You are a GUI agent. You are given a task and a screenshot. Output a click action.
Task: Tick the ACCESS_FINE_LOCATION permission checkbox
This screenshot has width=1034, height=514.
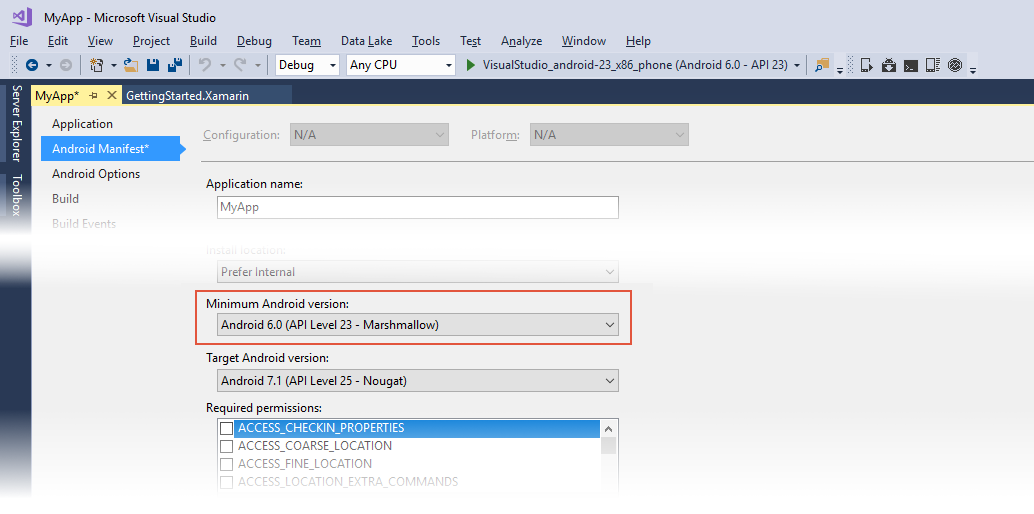pyautogui.click(x=227, y=464)
